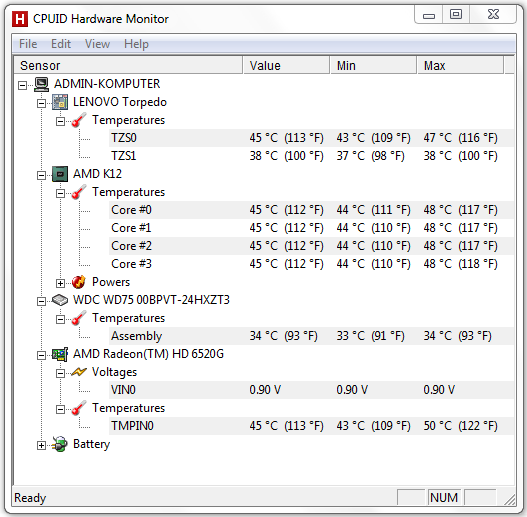This screenshot has width=527, height=517.
Task: Select the VIN0 voltage row
Action: tap(311, 390)
